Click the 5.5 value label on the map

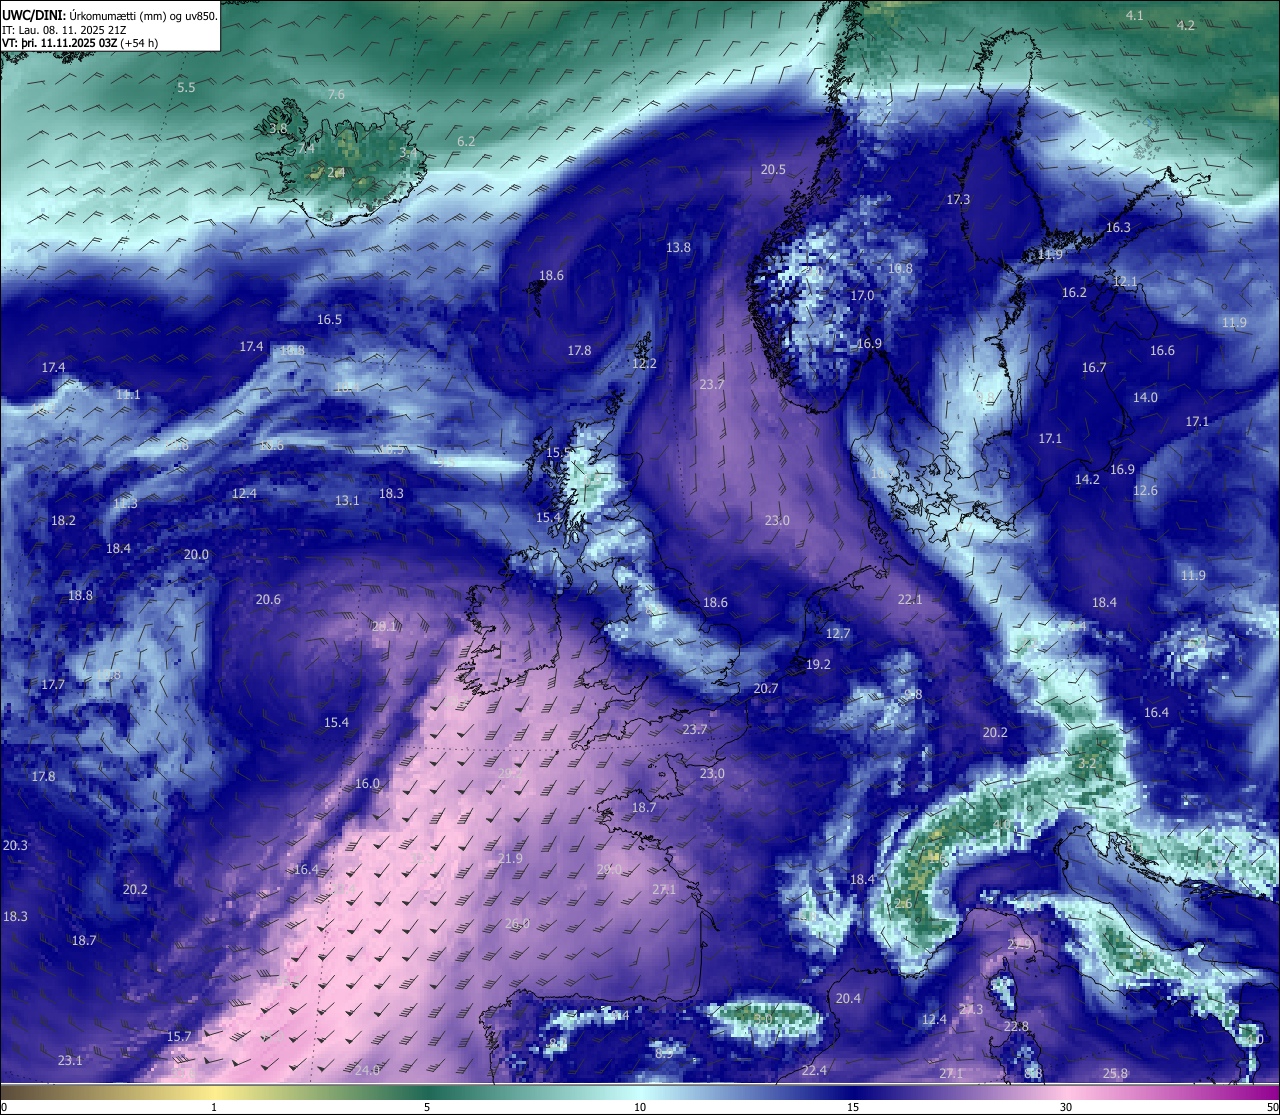tap(186, 88)
